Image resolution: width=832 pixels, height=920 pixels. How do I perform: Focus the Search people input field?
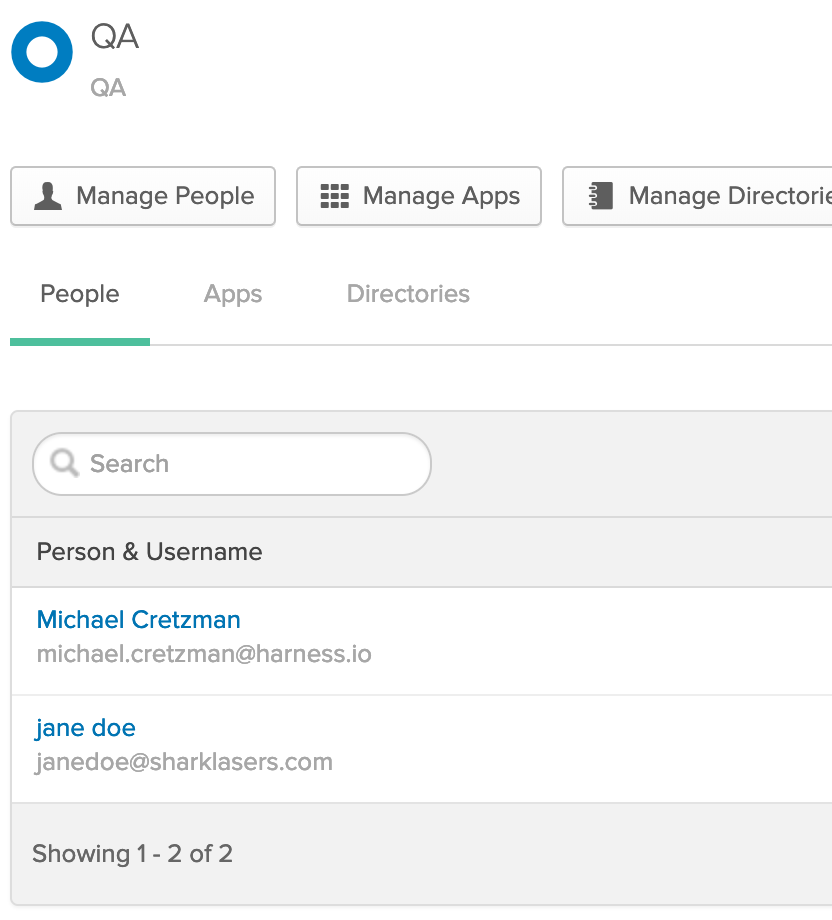[232, 464]
